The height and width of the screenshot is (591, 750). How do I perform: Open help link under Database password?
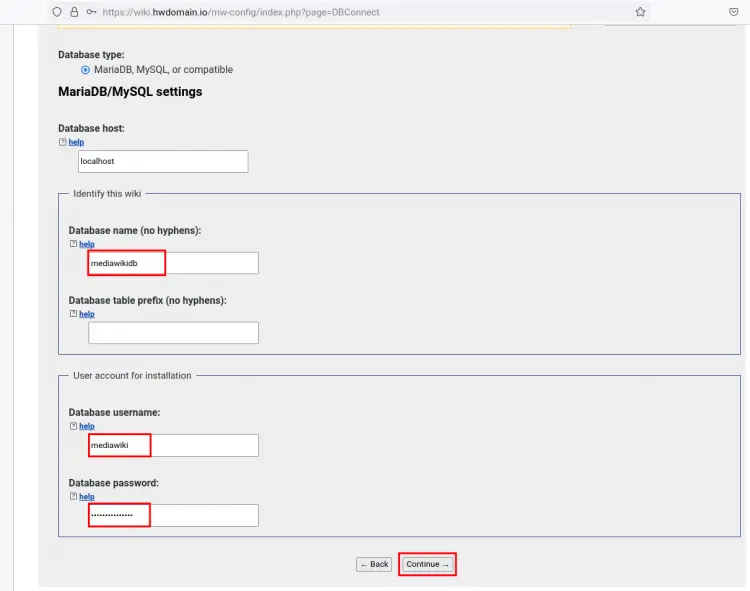pos(87,497)
